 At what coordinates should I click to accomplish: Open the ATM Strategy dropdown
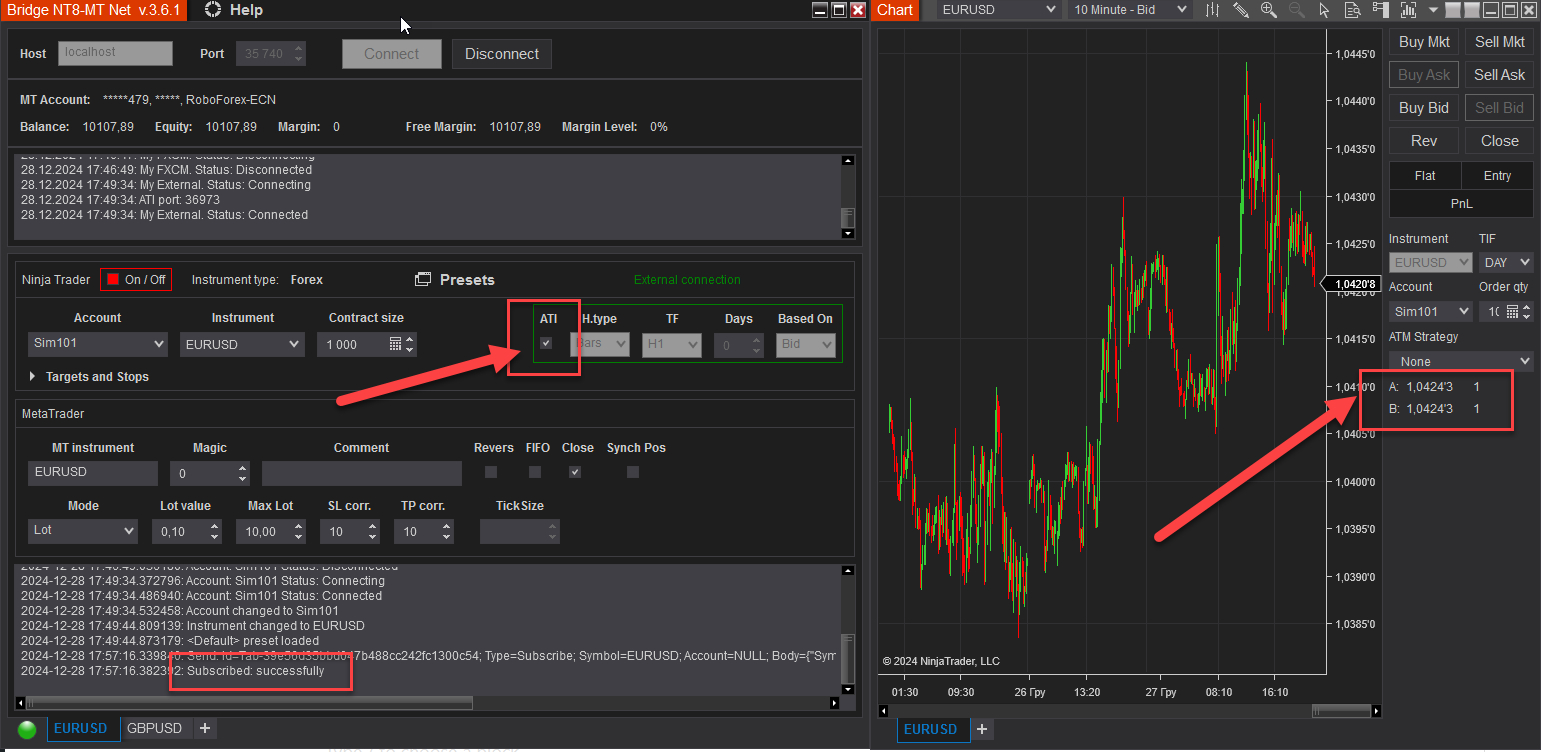point(1460,361)
